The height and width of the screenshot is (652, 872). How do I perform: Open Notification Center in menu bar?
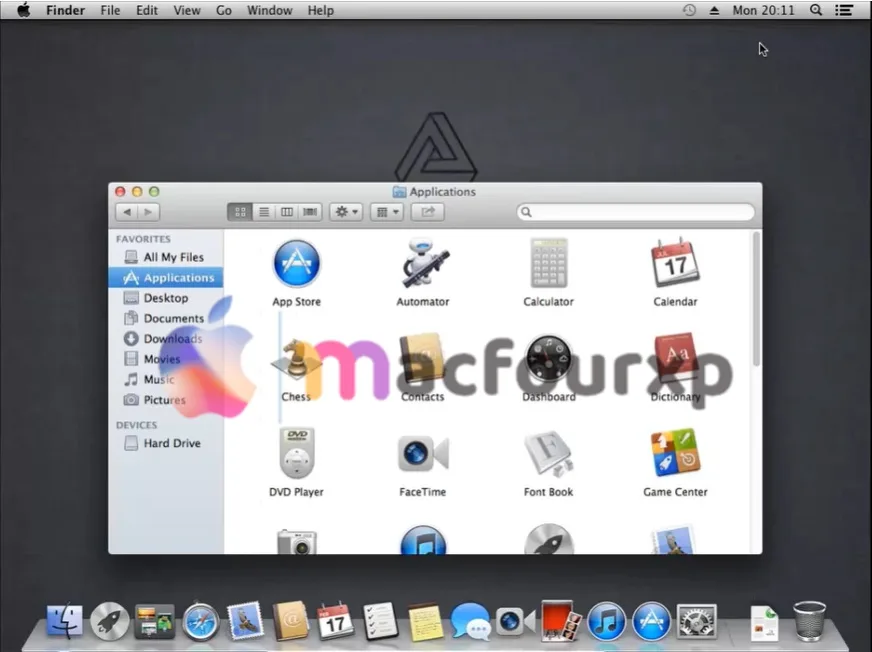[844, 10]
